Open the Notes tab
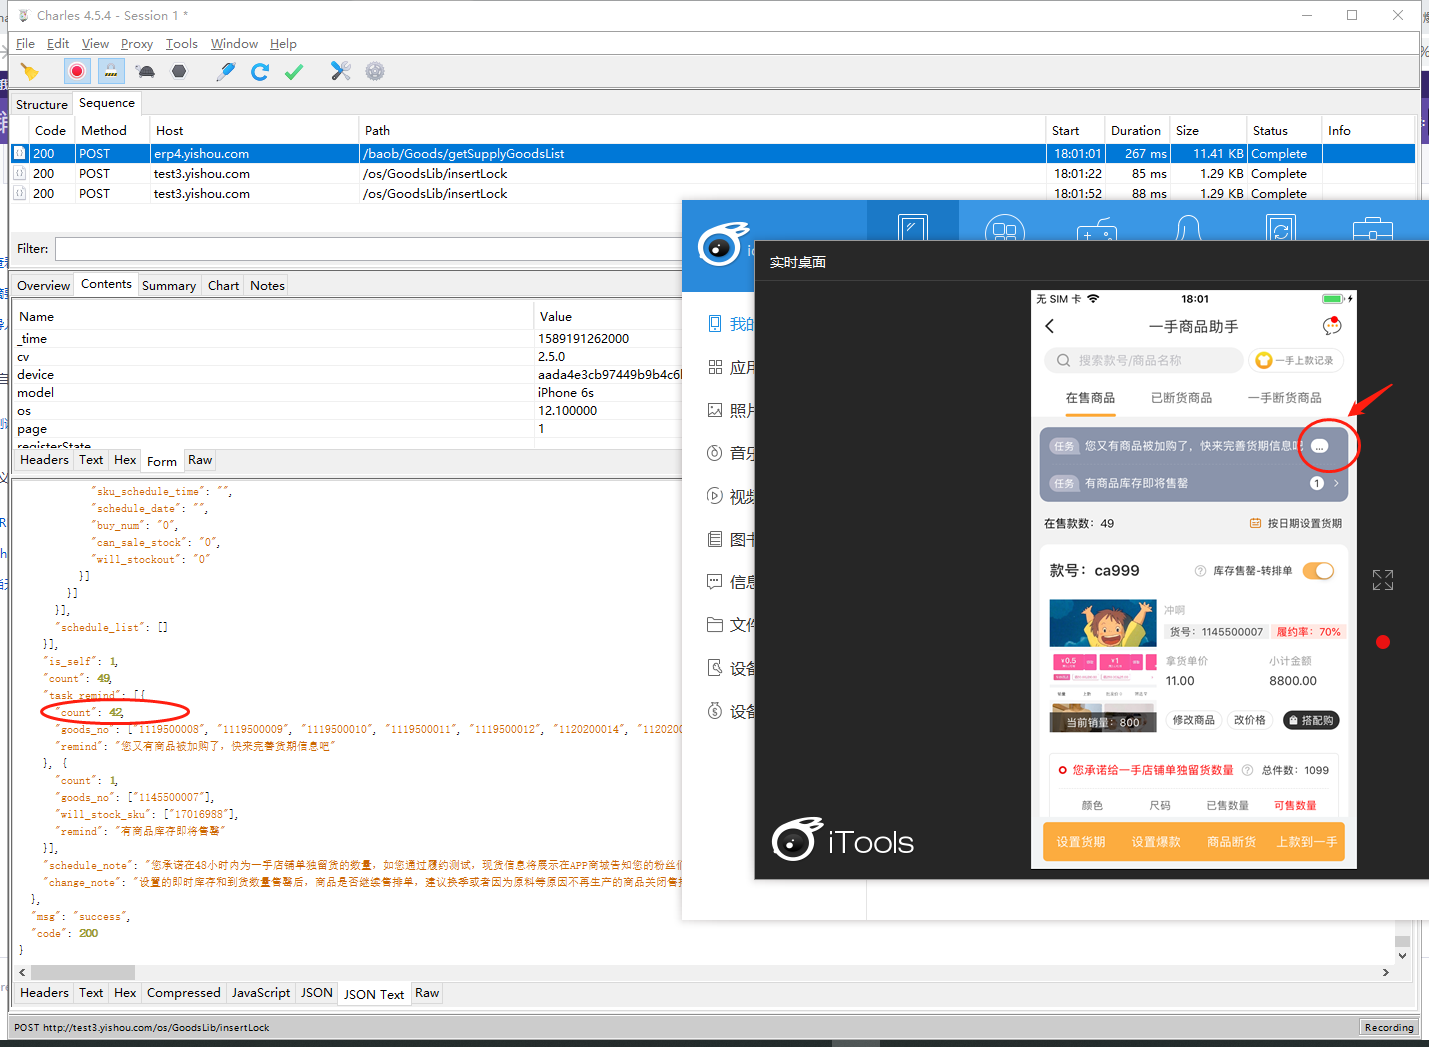The height and width of the screenshot is (1047, 1429). click(267, 285)
